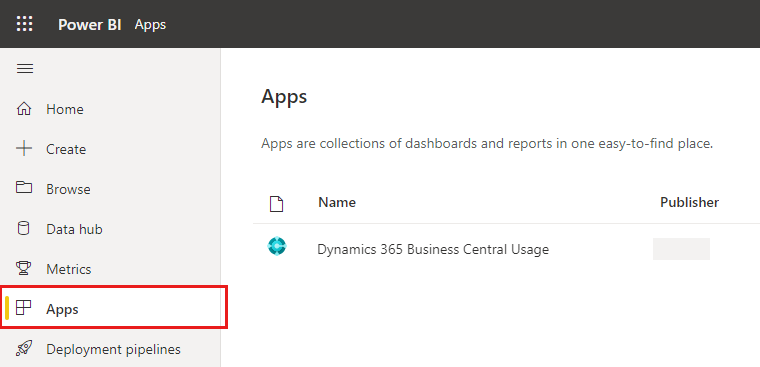Click the Data hub cylinder icon
Viewport: 760px width, 367px height.
pyautogui.click(x=23, y=228)
